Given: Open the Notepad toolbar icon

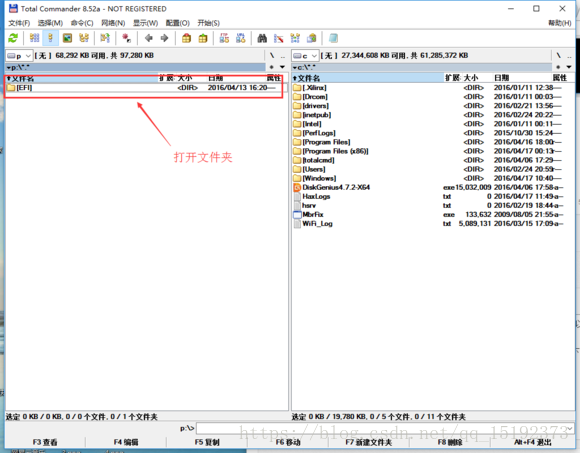Looking at the screenshot, I should [x=333, y=38].
